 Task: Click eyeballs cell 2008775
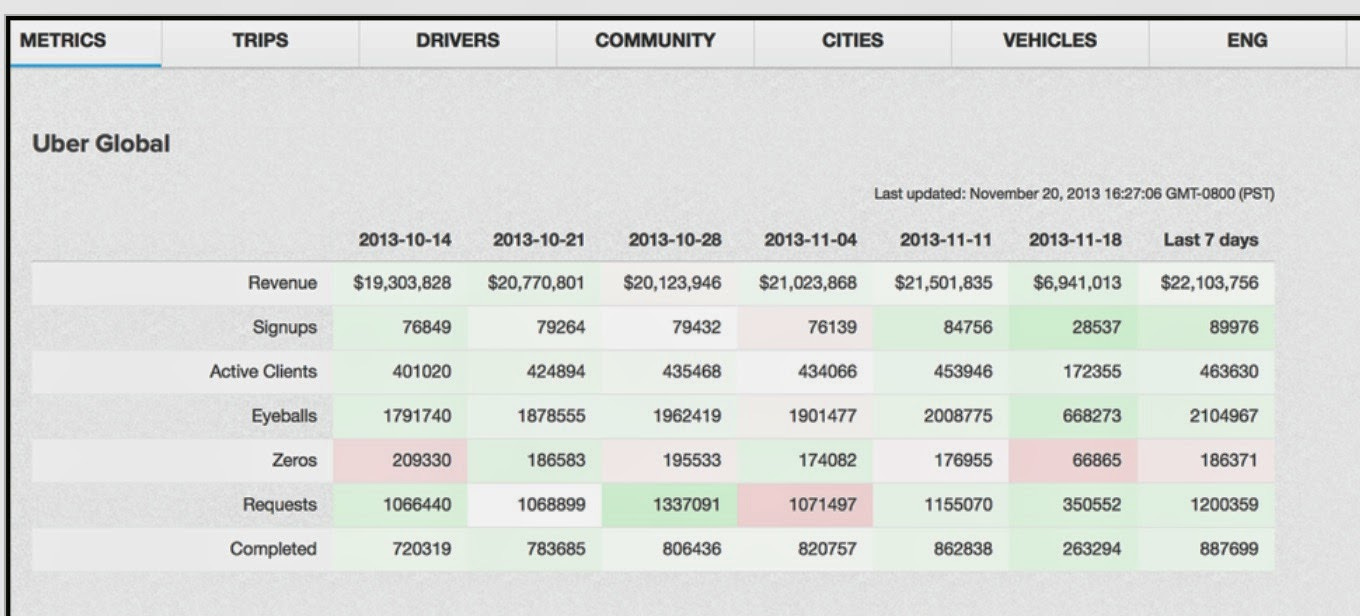pos(941,416)
